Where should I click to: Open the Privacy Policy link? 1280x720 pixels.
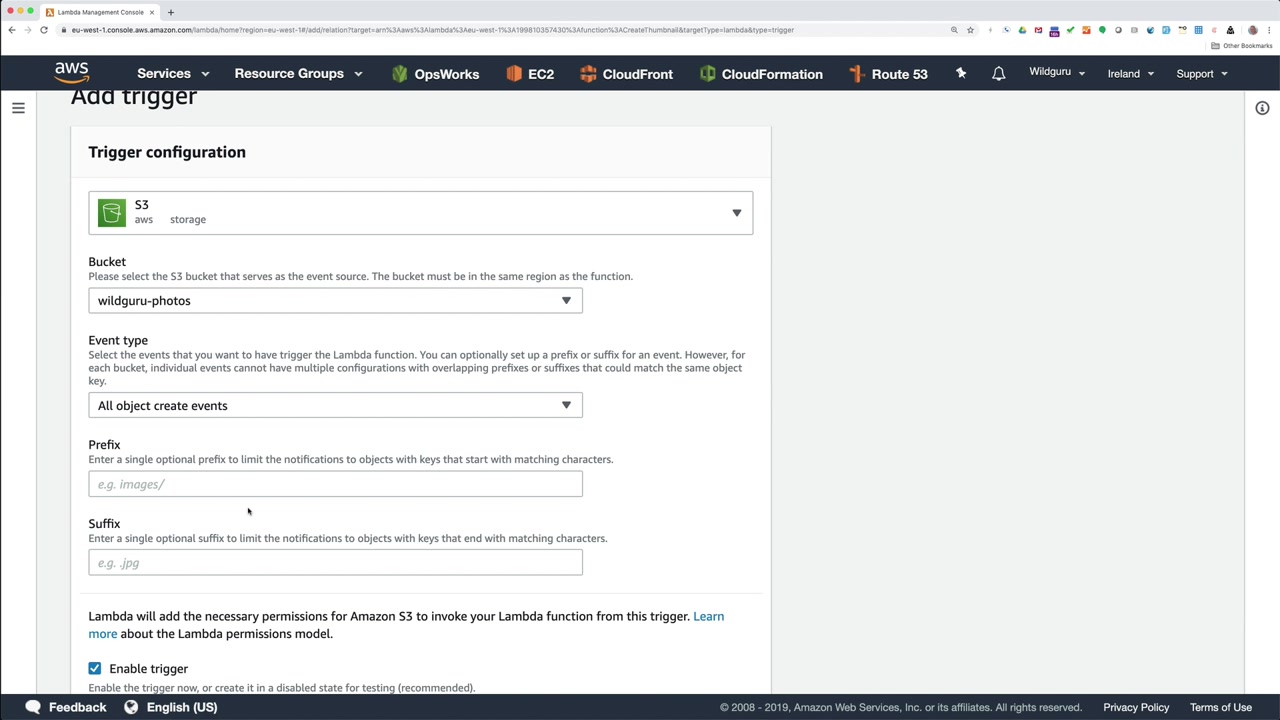pyautogui.click(x=1136, y=707)
